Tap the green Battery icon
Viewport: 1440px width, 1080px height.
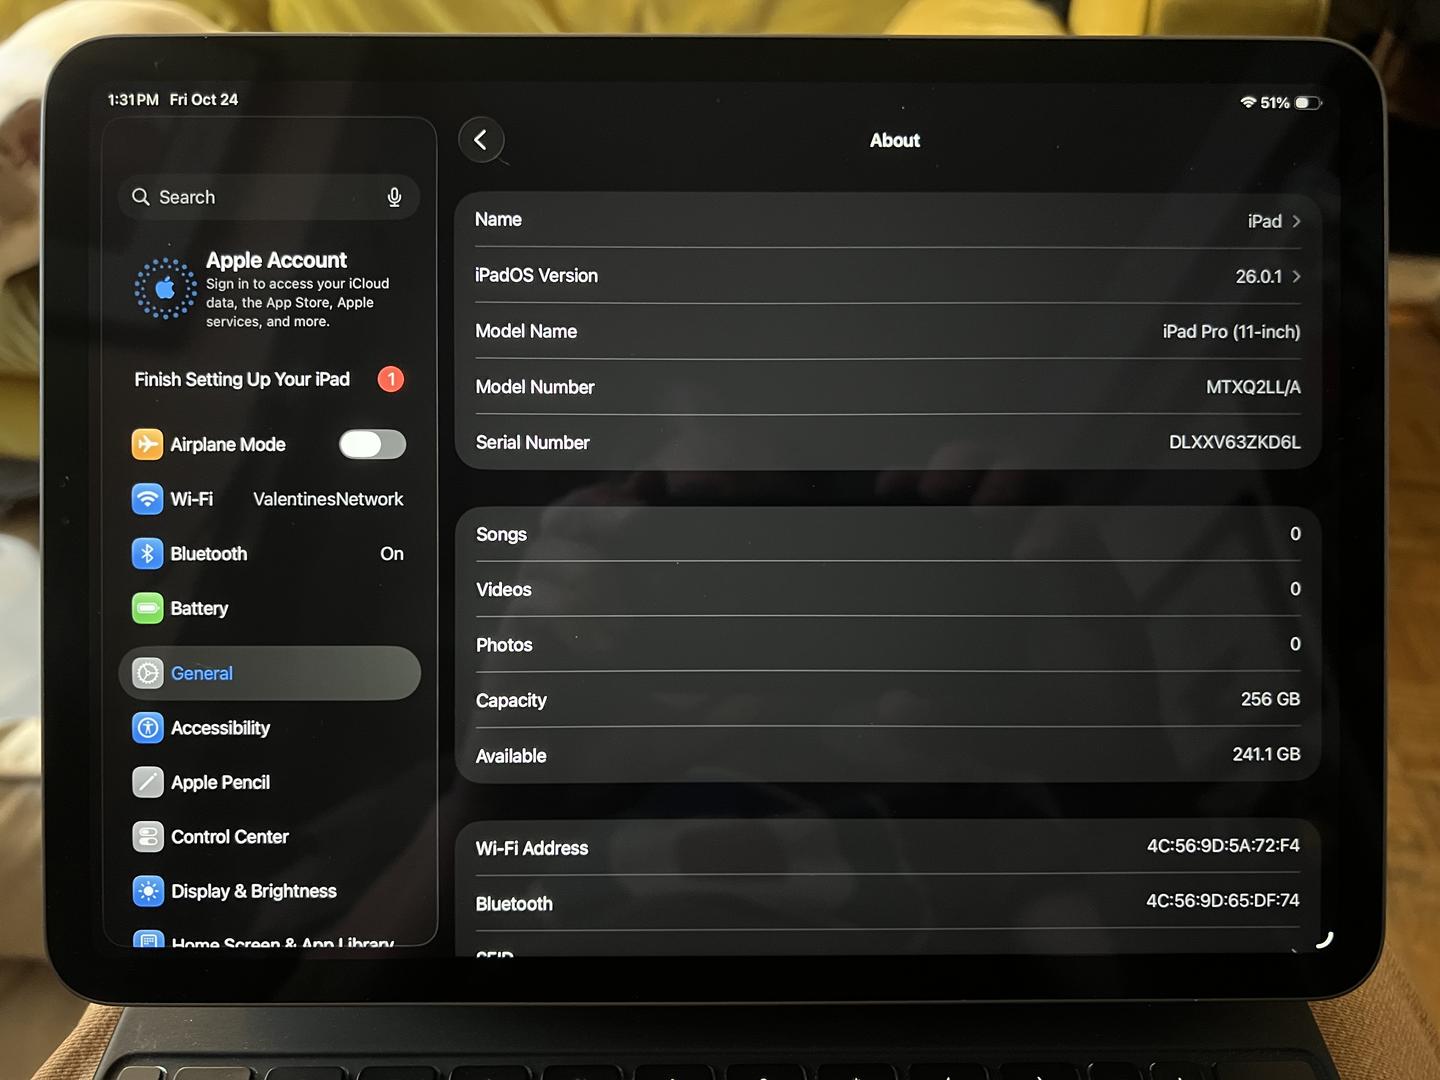pyautogui.click(x=148, y=608)
